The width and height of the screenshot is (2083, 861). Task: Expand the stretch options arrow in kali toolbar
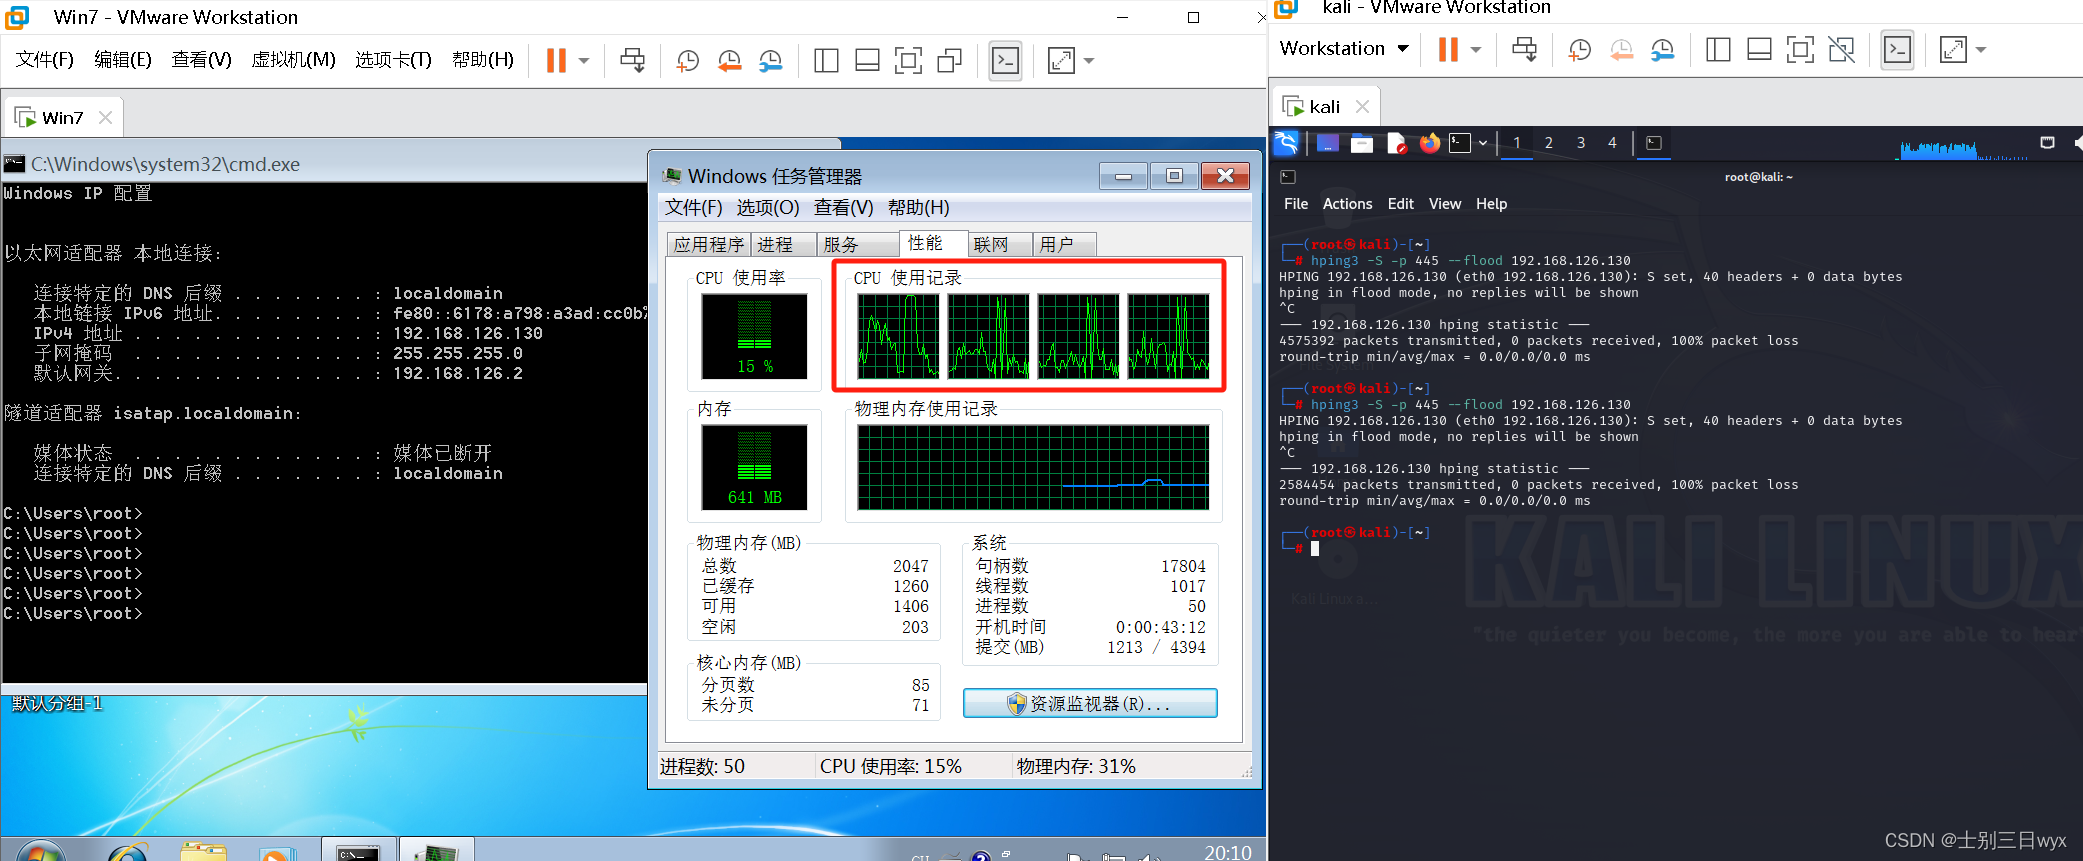click(x=1981, y=49)
